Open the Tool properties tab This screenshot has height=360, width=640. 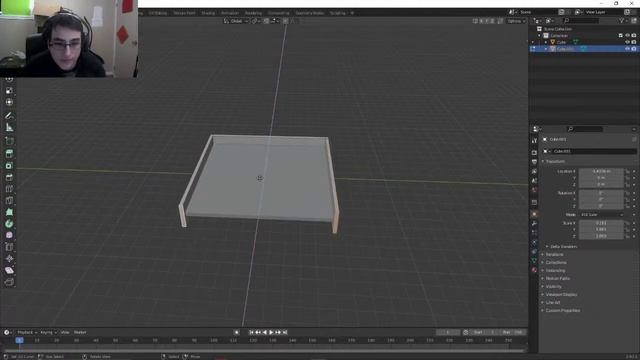[x=534, y=140]
